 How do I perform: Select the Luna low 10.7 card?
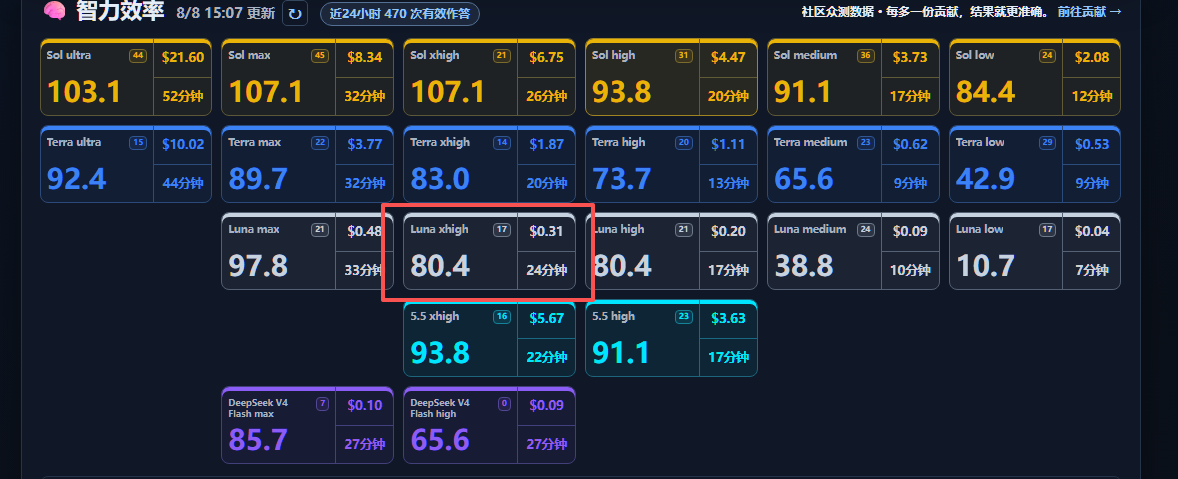click(x=1035, y=252)
